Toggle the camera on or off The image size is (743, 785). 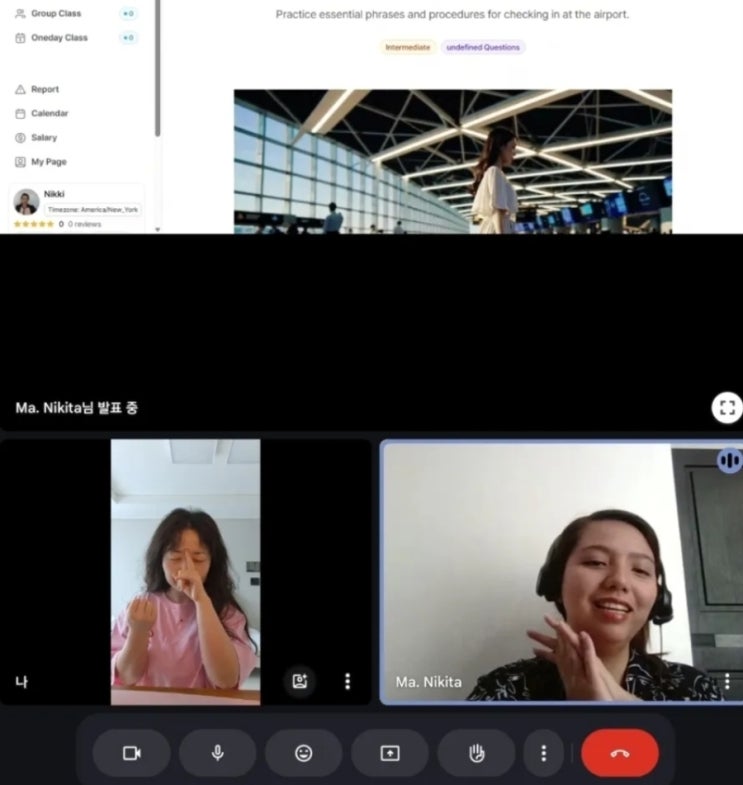(x=132, y=752)
